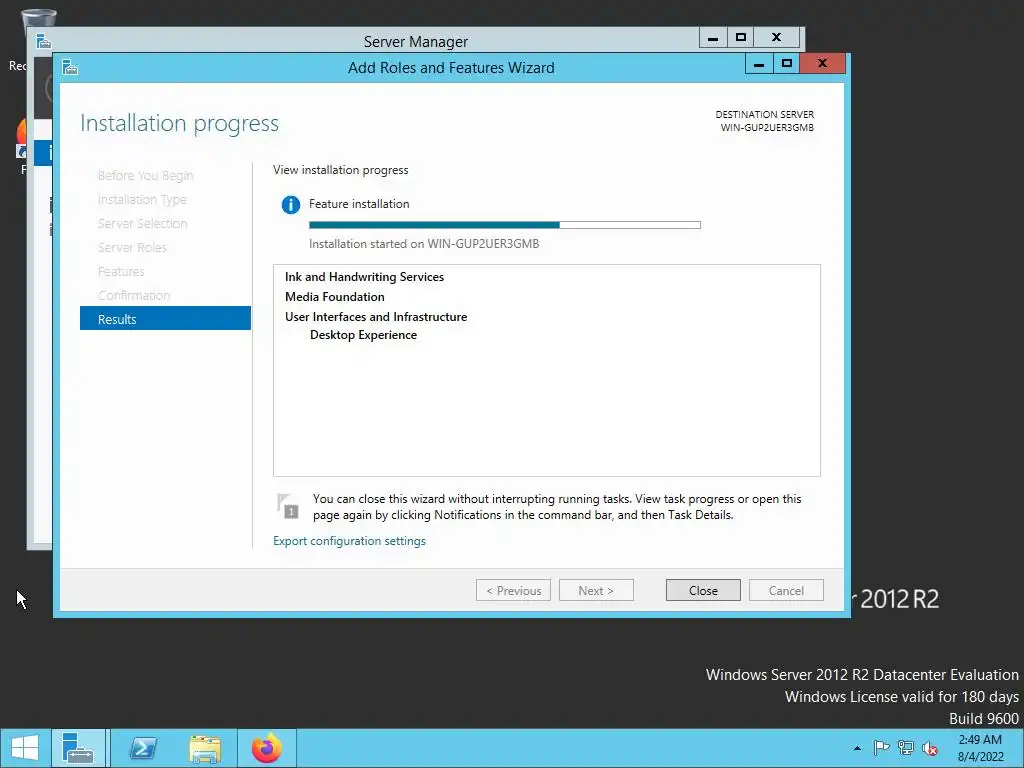Click the Close button in the wizard
The image size is (1024, 768).
click(703, 590)
